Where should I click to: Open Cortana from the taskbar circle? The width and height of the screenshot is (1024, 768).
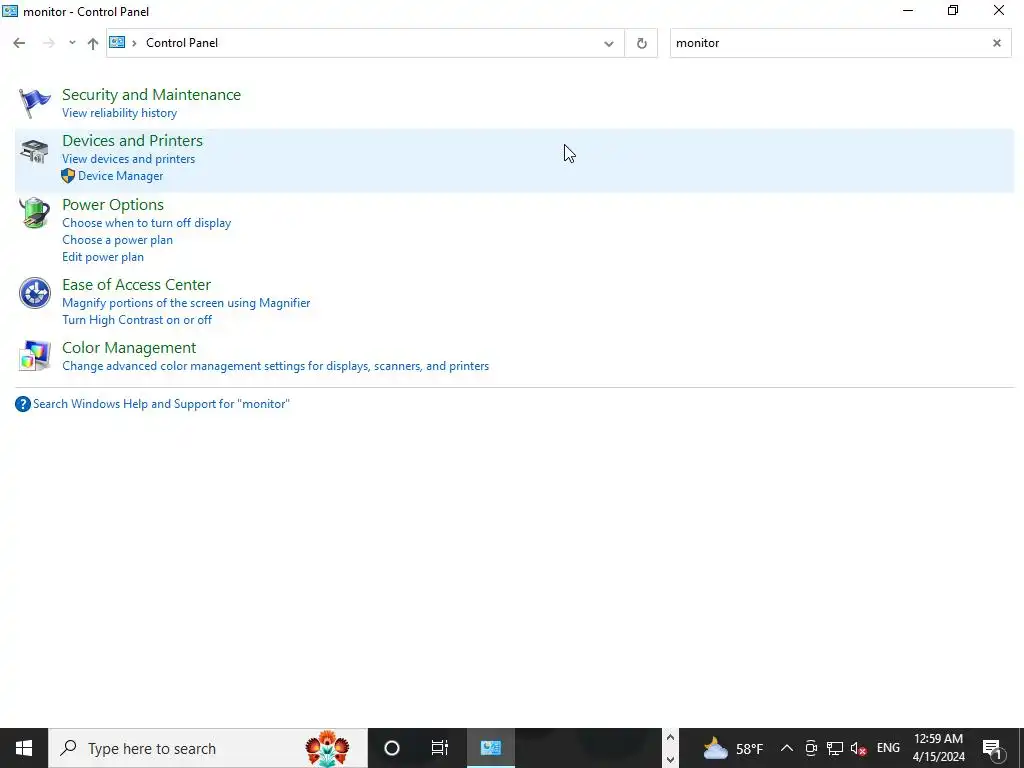tap(392, 748)
